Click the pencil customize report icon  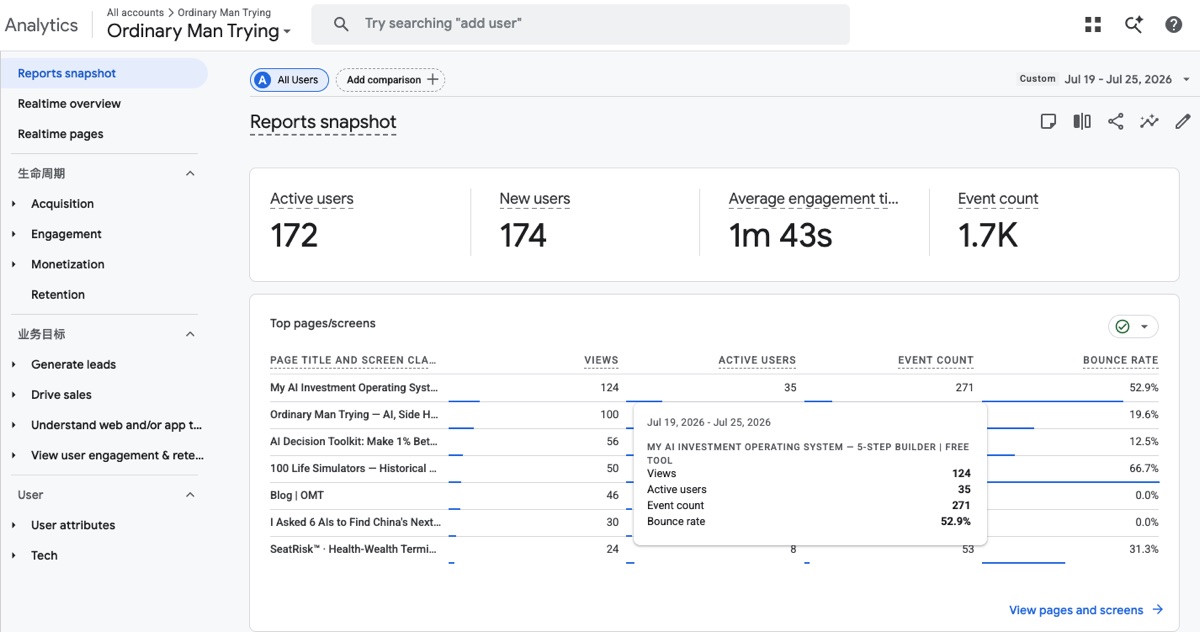point(1183,122)
